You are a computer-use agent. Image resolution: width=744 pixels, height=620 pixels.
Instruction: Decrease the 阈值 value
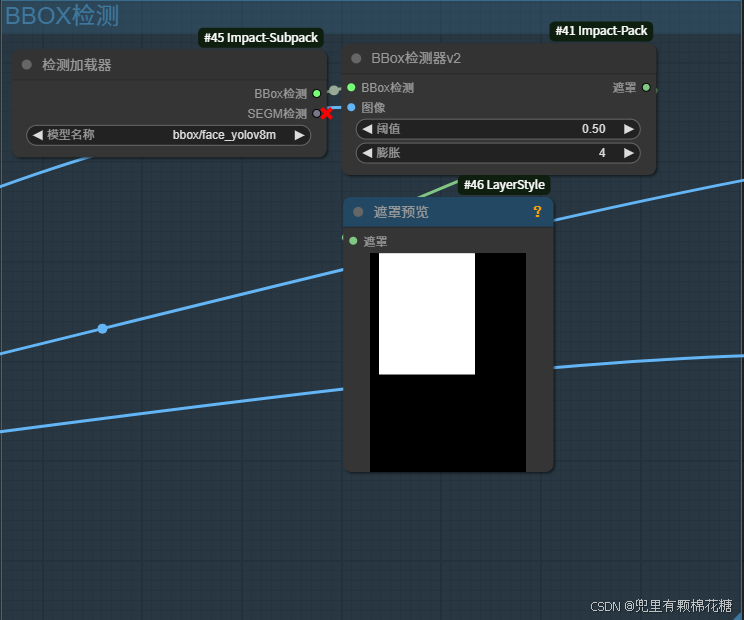(x=367, y=129)
